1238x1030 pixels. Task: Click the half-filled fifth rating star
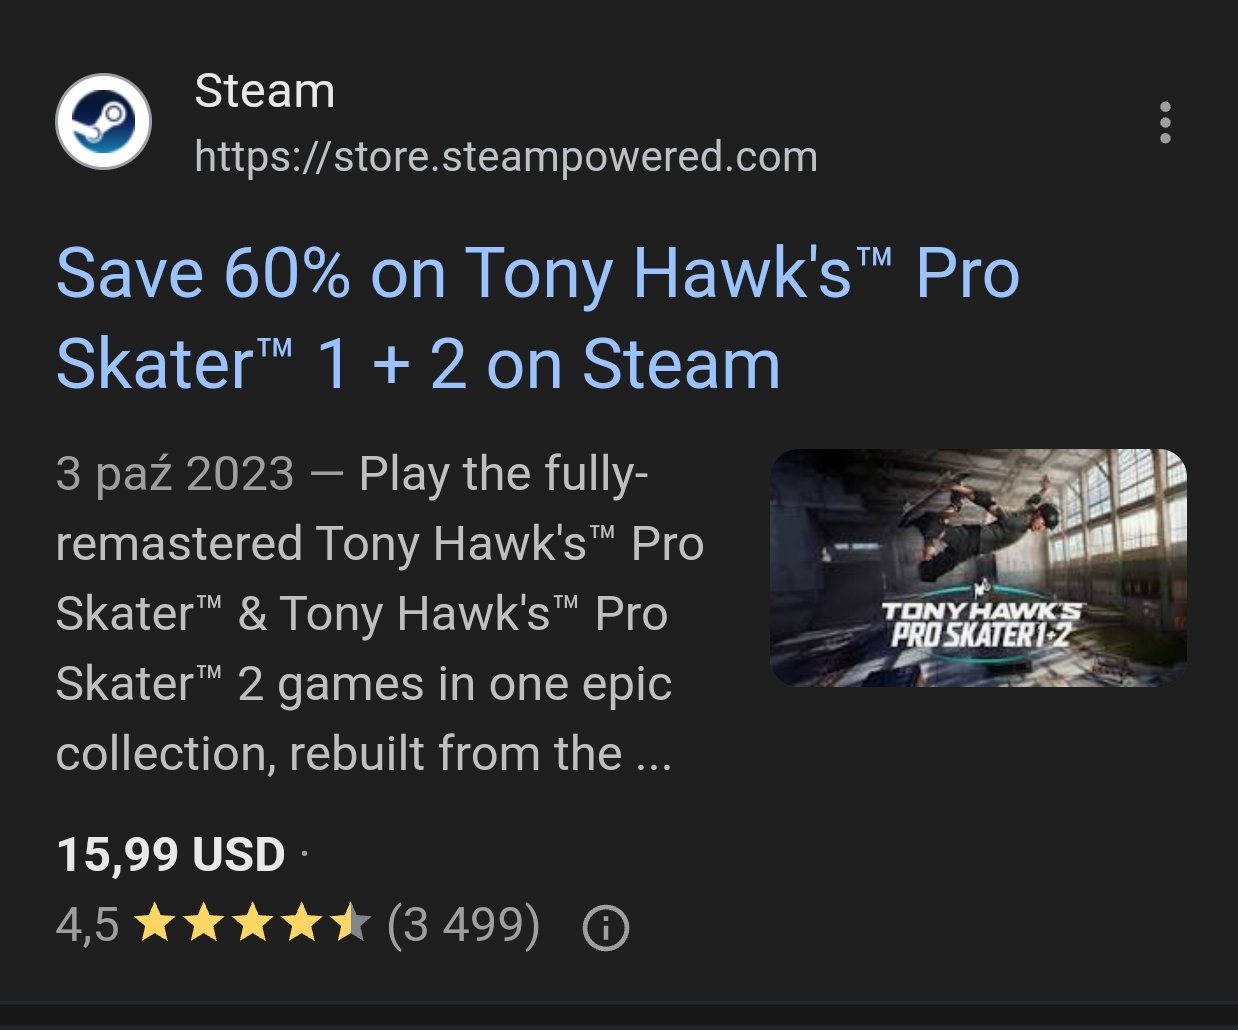351,923
